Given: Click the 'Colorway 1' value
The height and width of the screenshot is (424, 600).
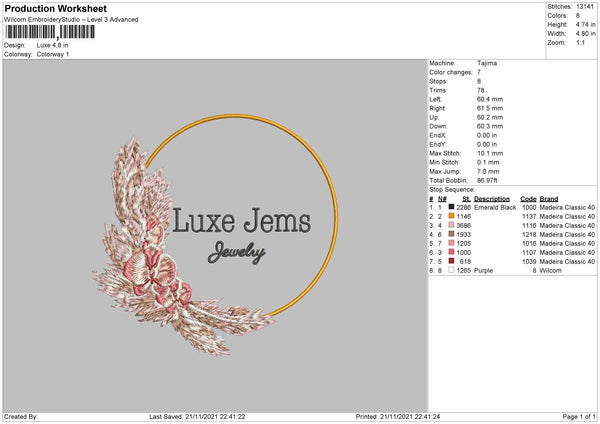Looking at the screenshot, I should pyautogui.click(x=53, y=54).
